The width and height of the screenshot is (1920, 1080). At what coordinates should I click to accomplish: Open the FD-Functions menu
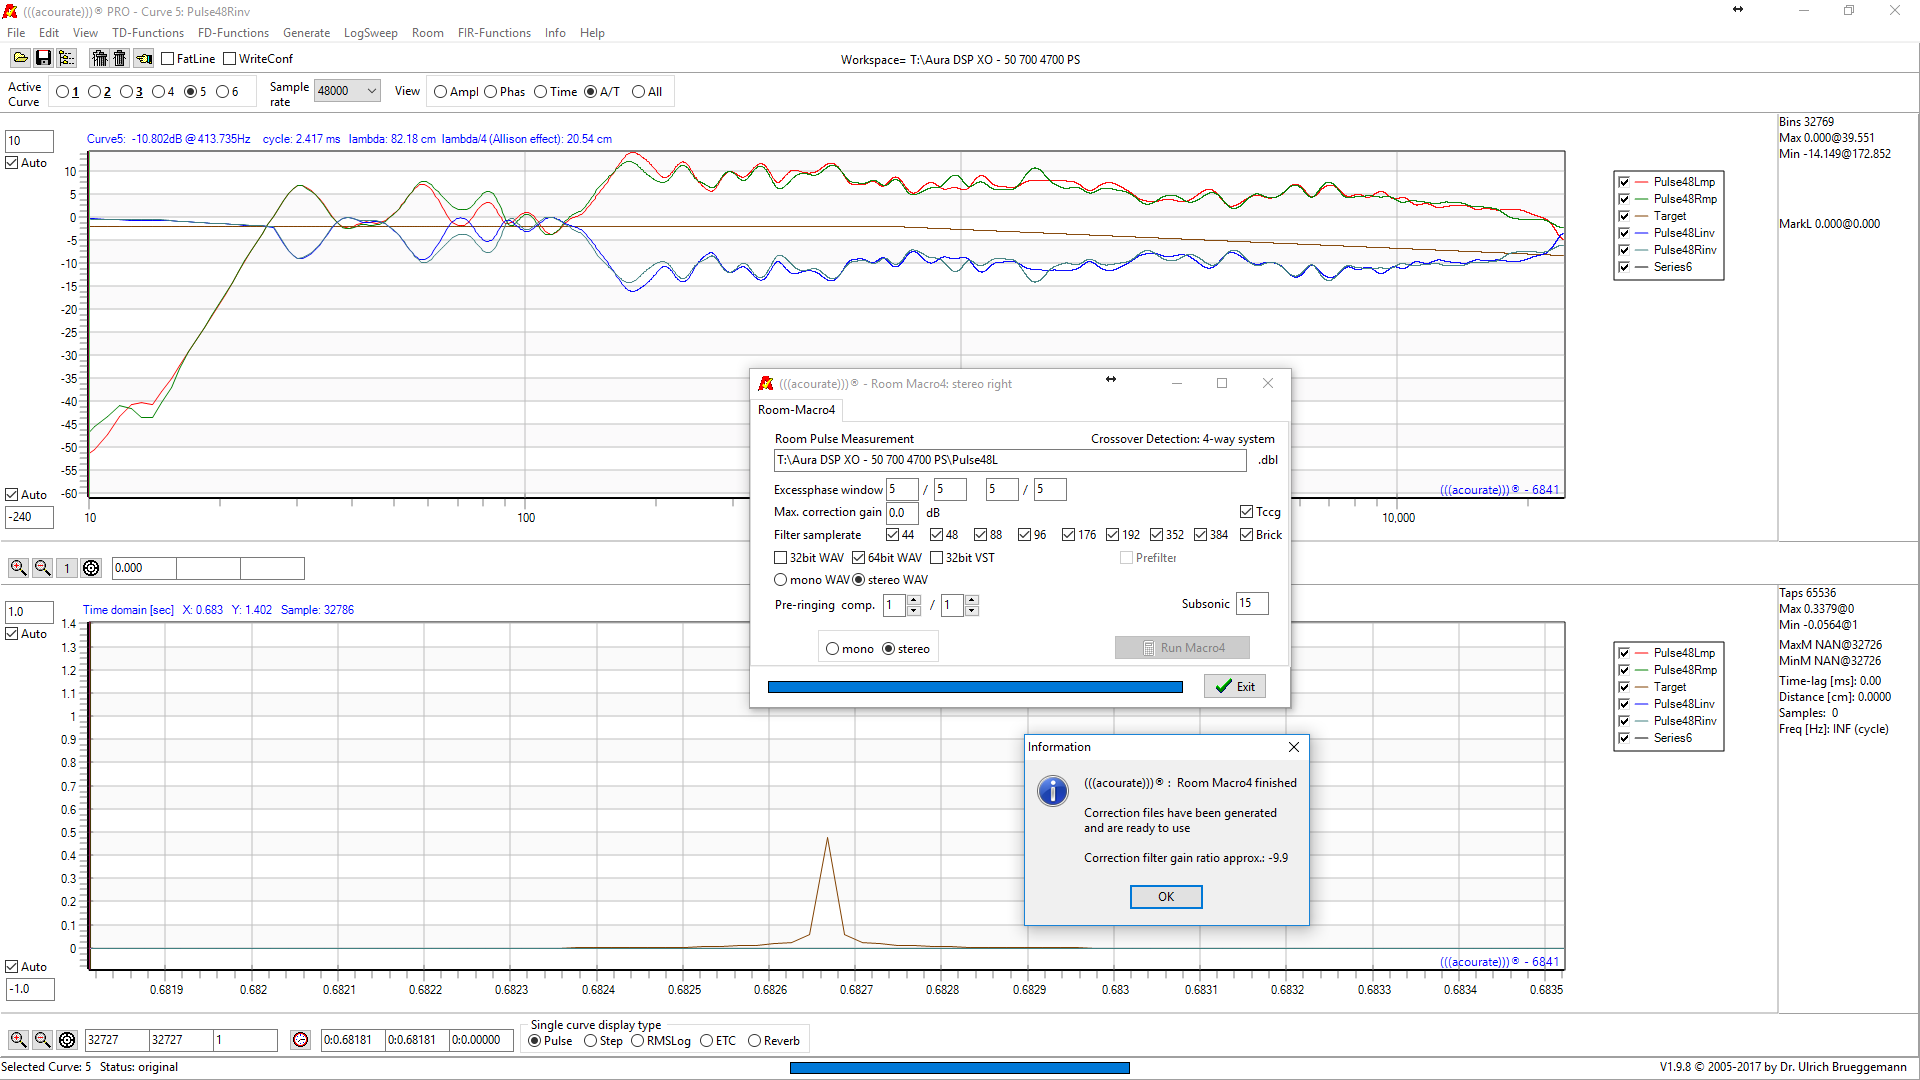pyautogui.click(x=233, y=33)
